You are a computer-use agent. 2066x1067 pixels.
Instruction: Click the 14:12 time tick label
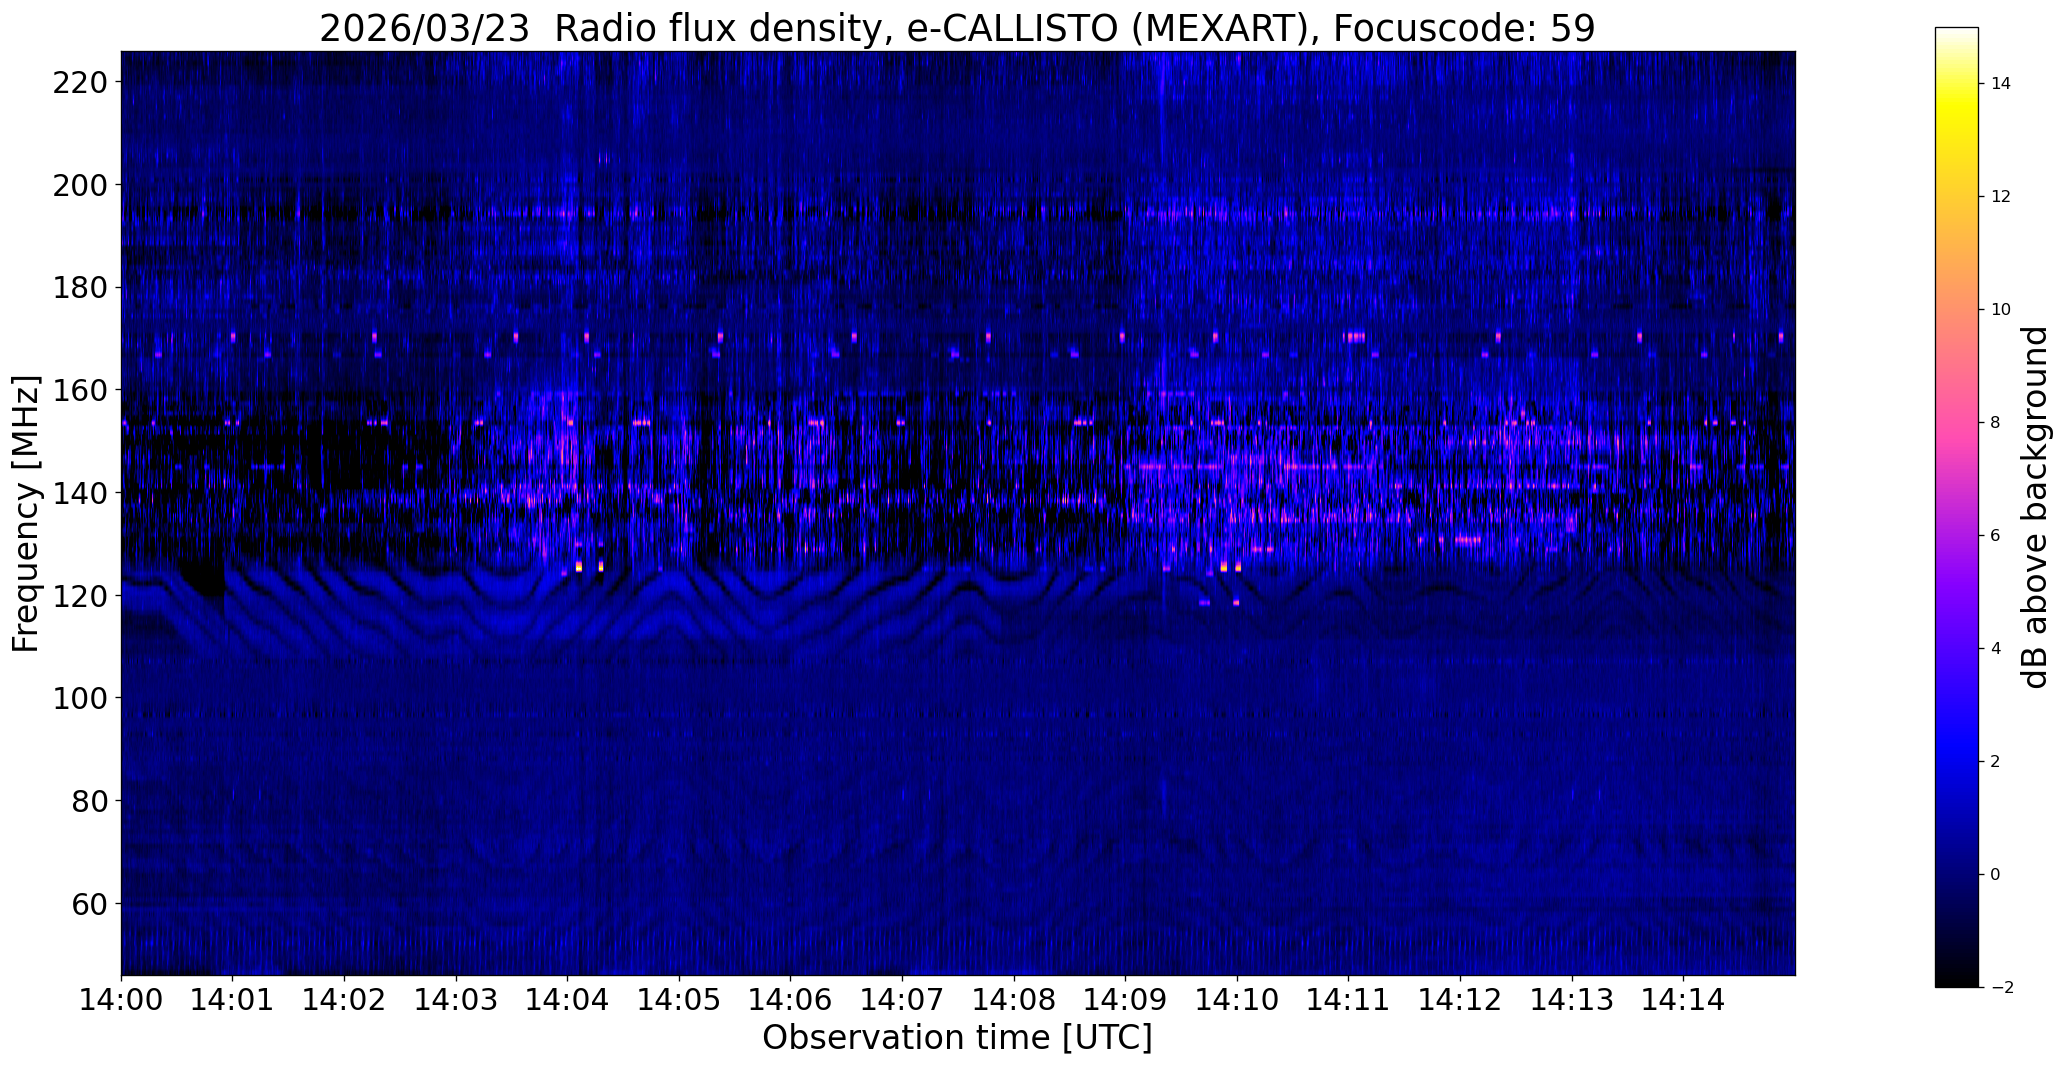(x=1460, y=999)
